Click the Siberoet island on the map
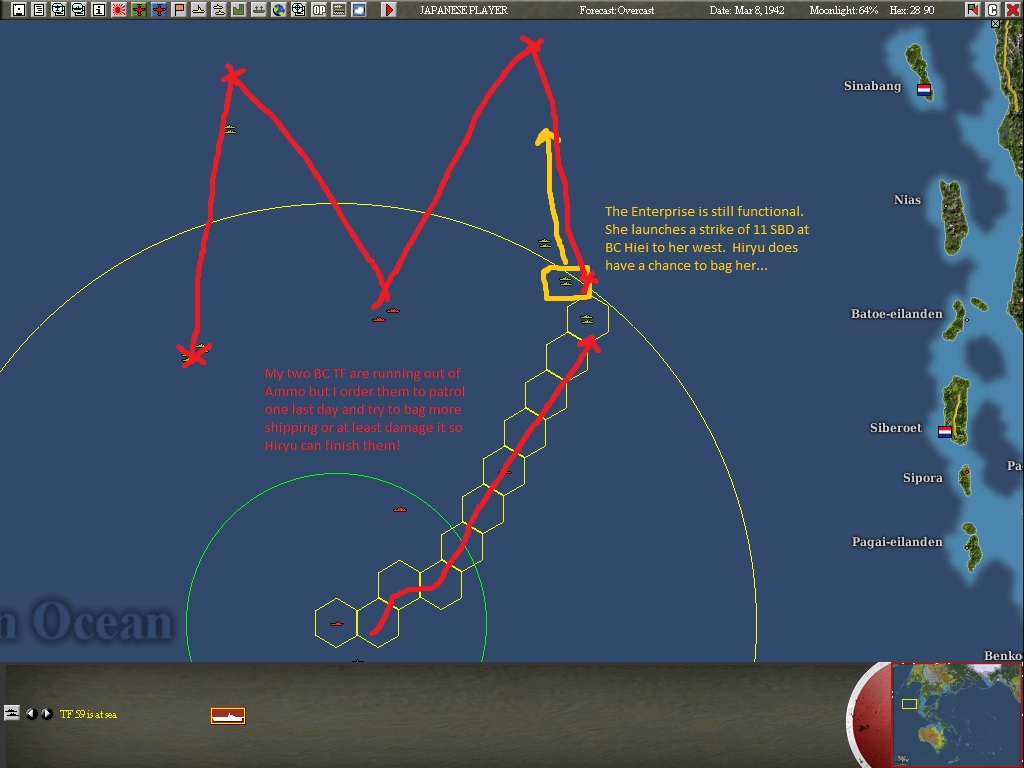 click(x=956, y=410)
